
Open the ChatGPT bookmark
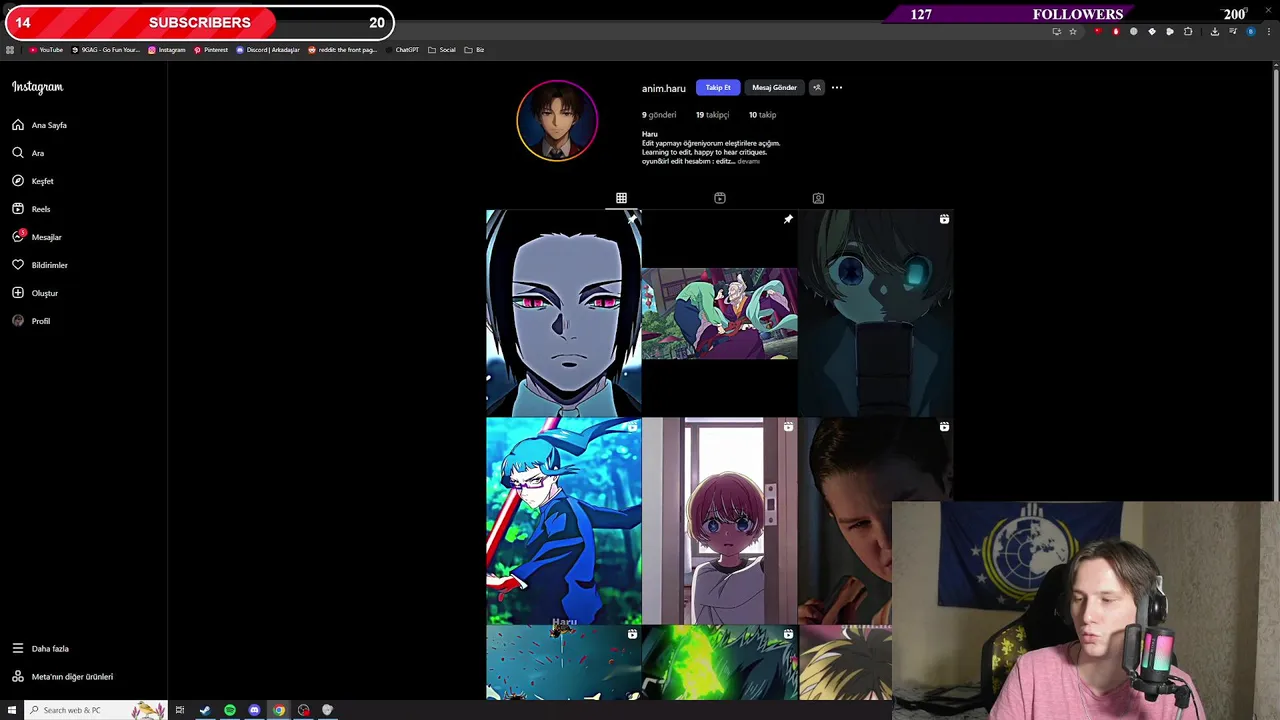(402, 50)
